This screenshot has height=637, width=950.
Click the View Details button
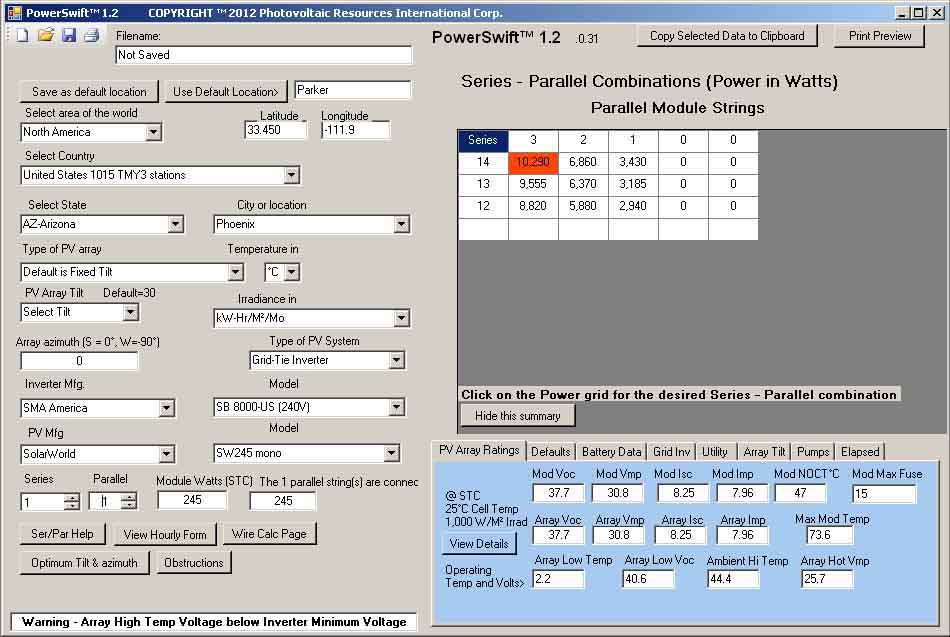click(x=479, y=544)
